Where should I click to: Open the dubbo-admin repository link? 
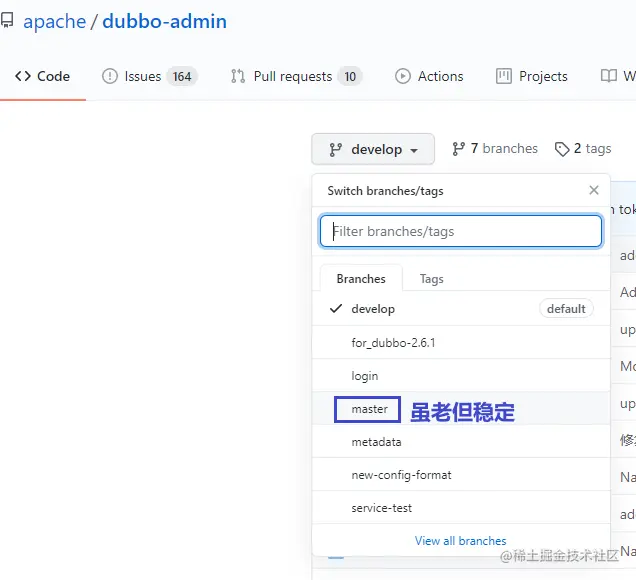(x=164, y=21)
